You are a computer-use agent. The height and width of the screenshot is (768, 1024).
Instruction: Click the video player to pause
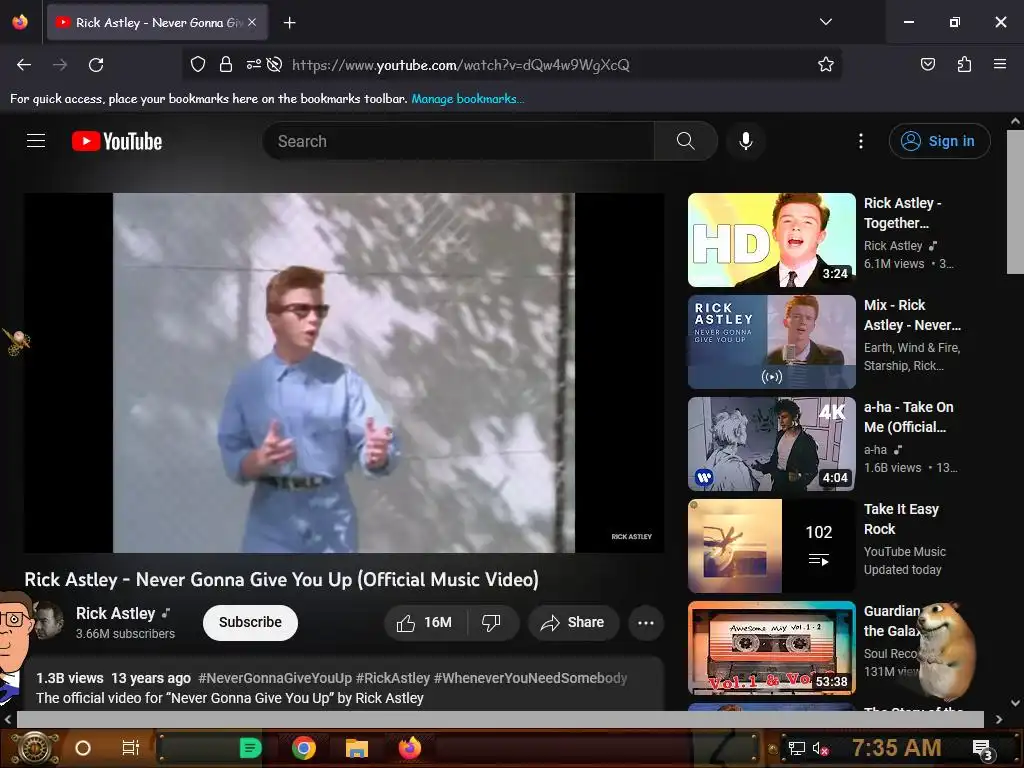click(344, 373)
